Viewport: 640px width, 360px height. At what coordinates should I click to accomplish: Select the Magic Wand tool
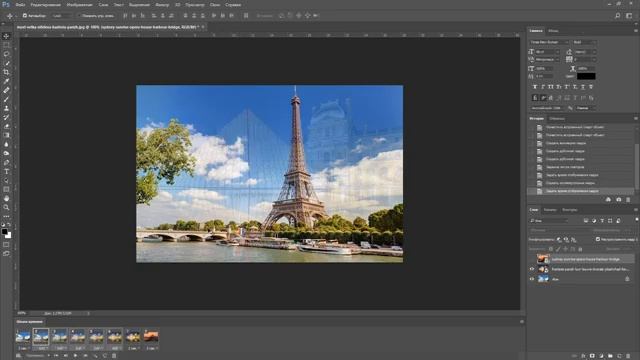pyautogui.click(x=6, y=63)
